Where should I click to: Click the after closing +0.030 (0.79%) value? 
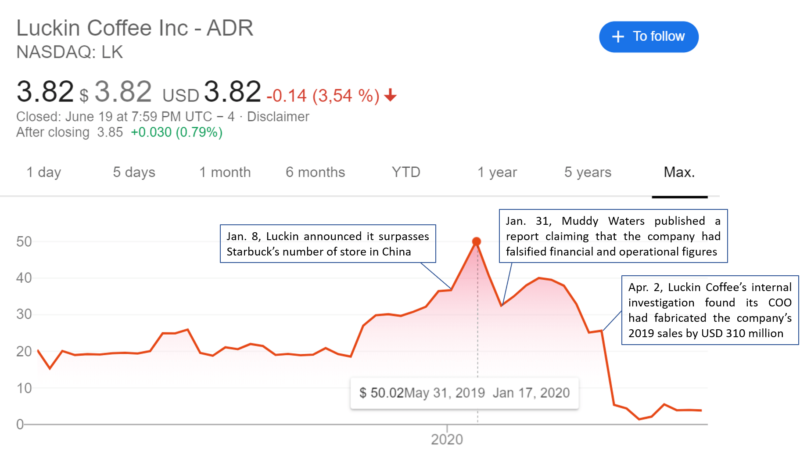pos(177,133)
